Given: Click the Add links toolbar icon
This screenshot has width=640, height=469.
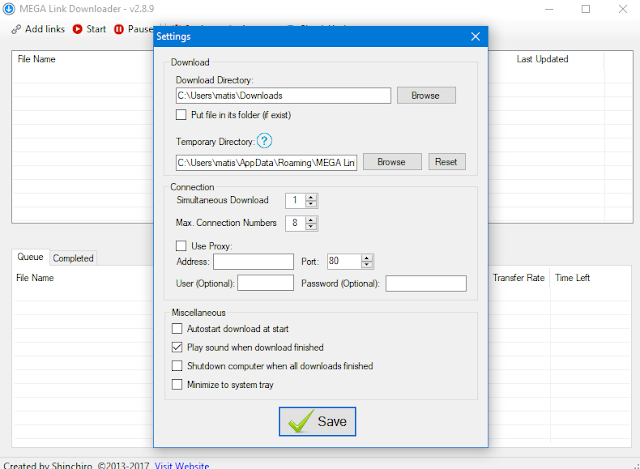Looking at the screenshot, I should coord(16,29).
